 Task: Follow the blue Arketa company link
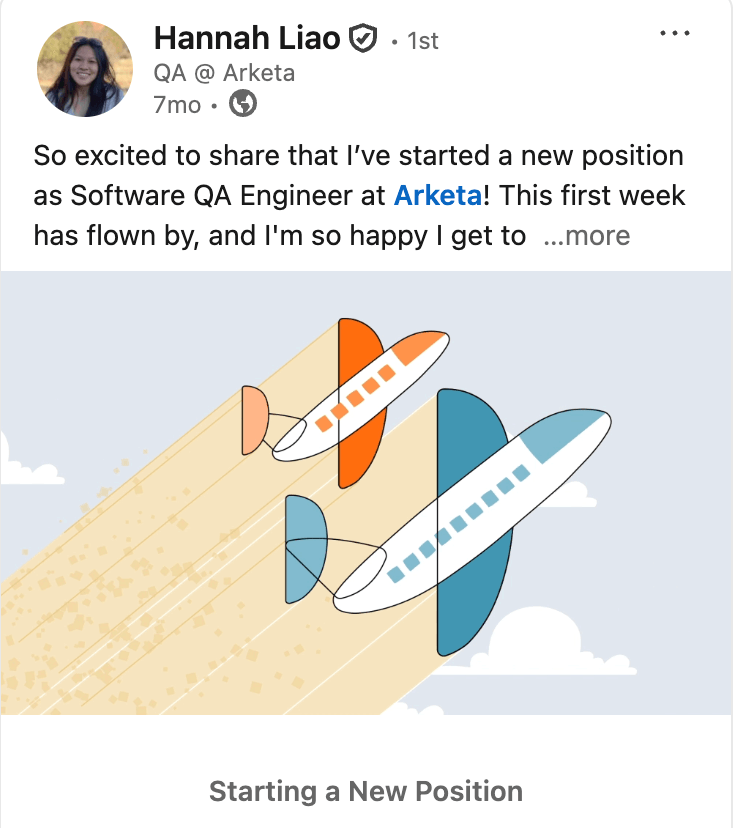(x=438, y=195)
